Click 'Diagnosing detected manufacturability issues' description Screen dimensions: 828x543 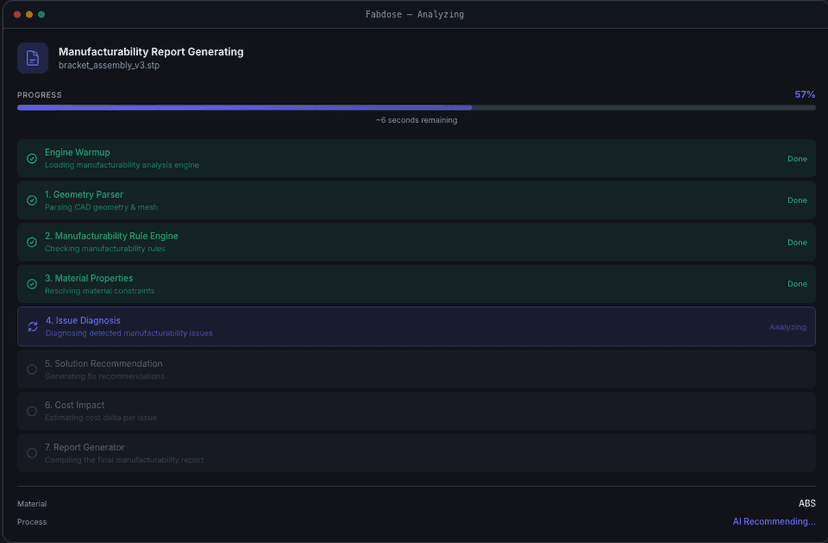[129, 333]
